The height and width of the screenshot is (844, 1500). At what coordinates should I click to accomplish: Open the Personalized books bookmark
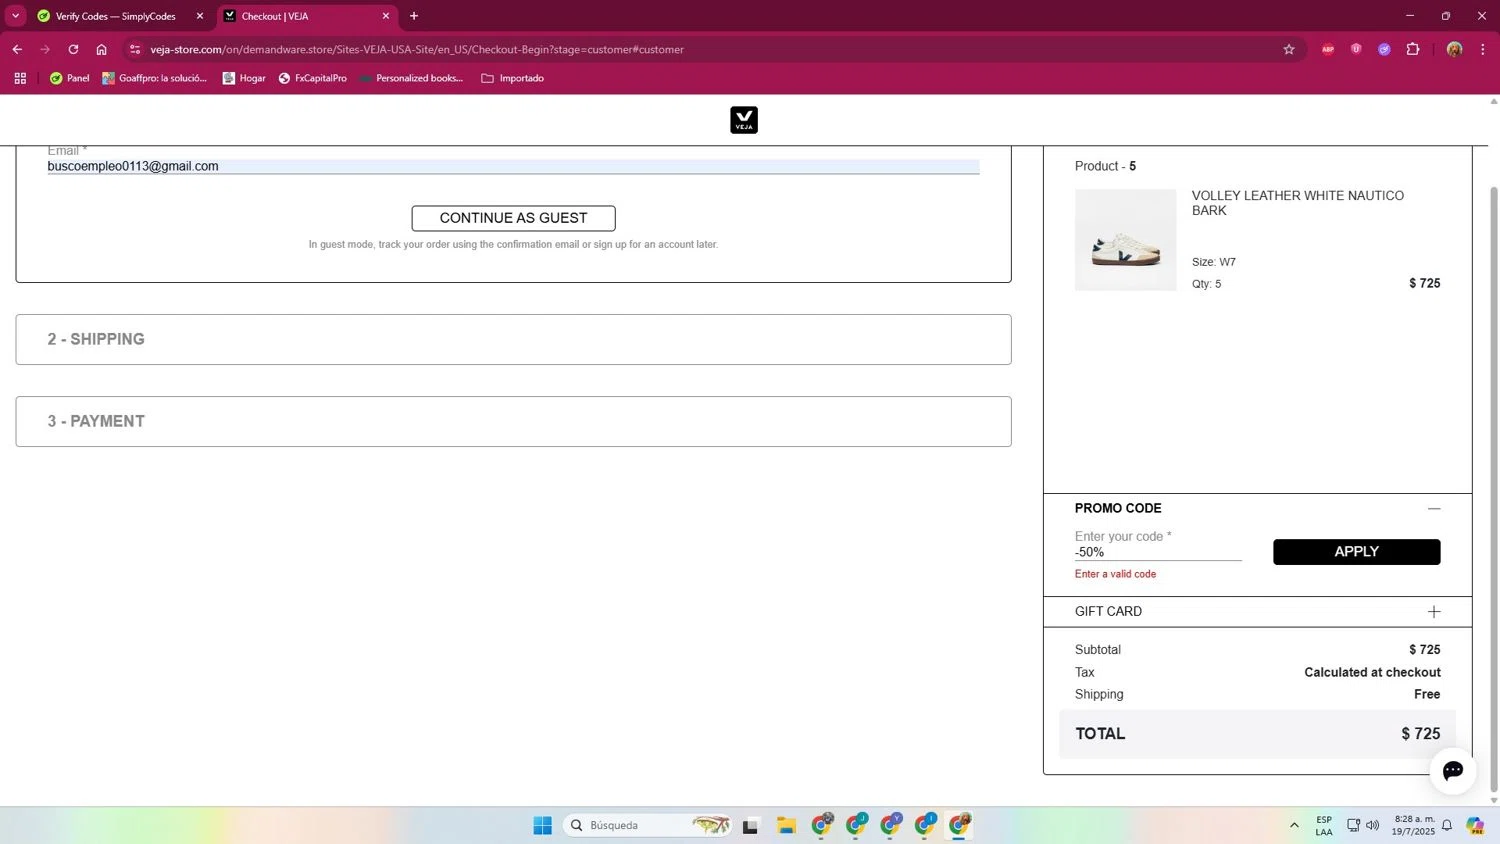411,78
